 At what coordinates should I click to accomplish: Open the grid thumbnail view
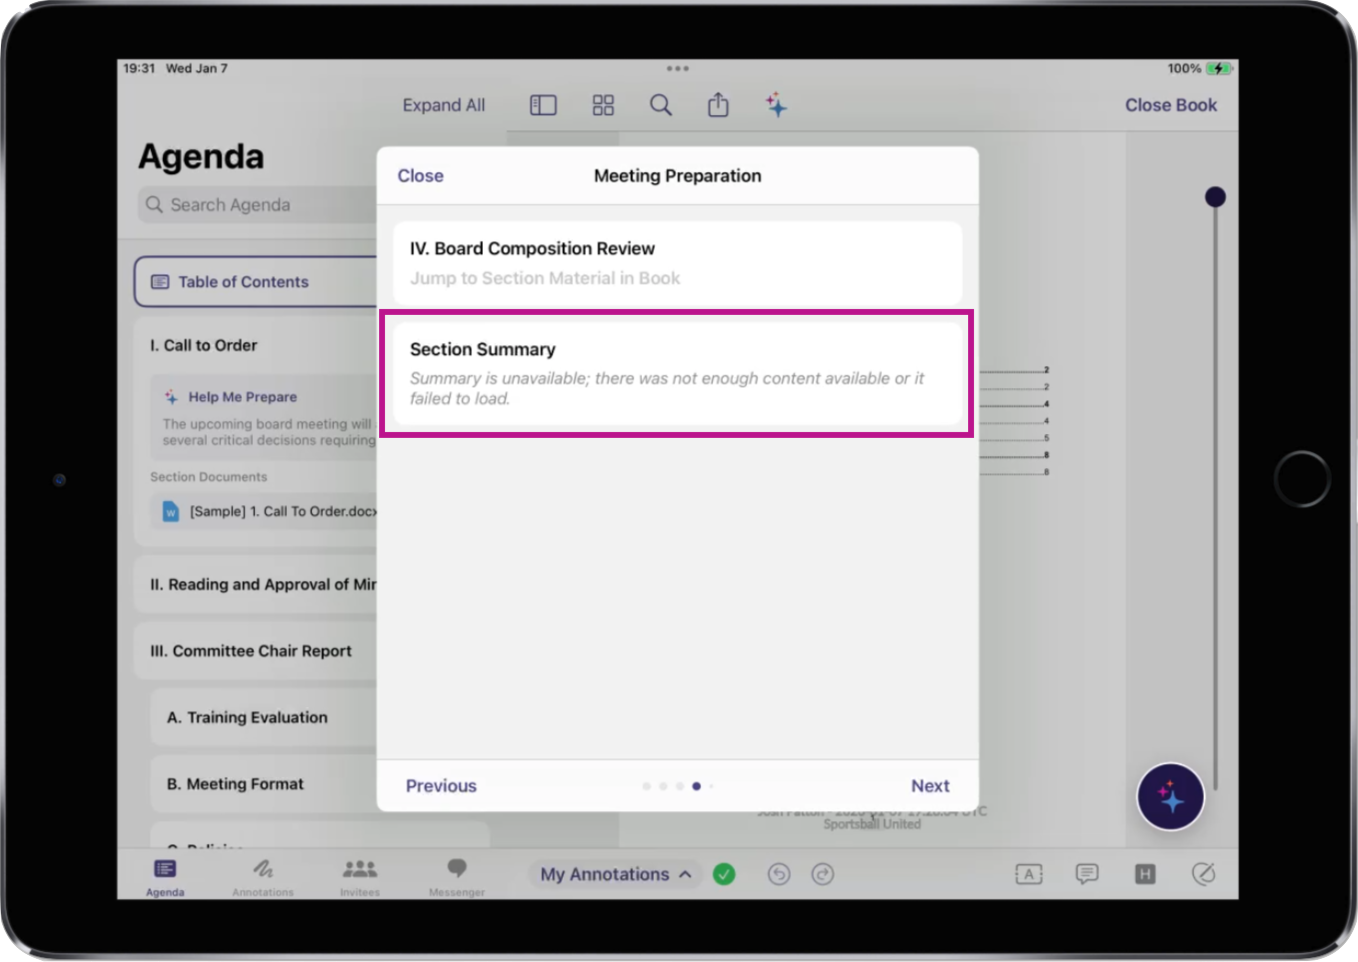[603, 105]
